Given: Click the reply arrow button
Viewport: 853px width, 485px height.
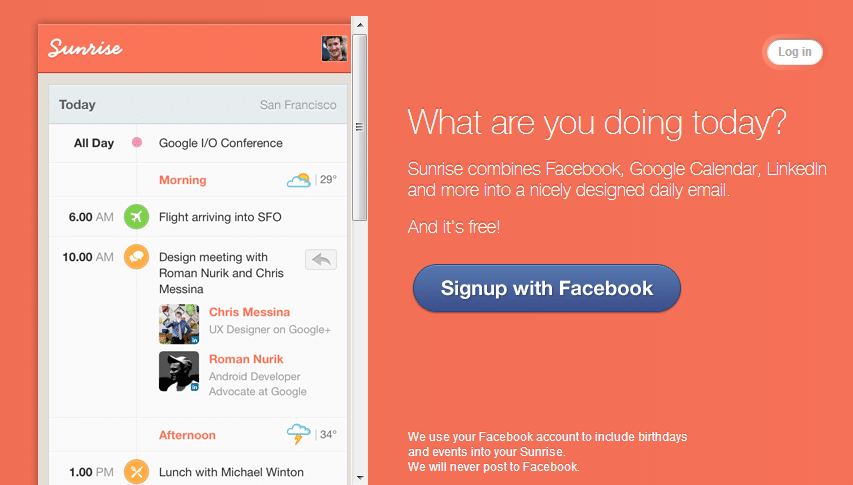Looking at the screenshot, I should (x=321, y=259).
